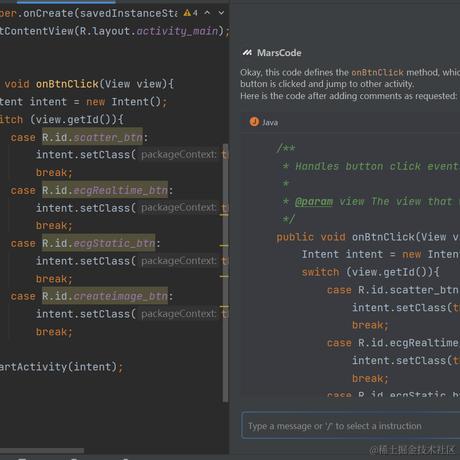Click the @param tag in generated comment
Viewport: 460px width, 460px height.
click(x=314, y=202)
